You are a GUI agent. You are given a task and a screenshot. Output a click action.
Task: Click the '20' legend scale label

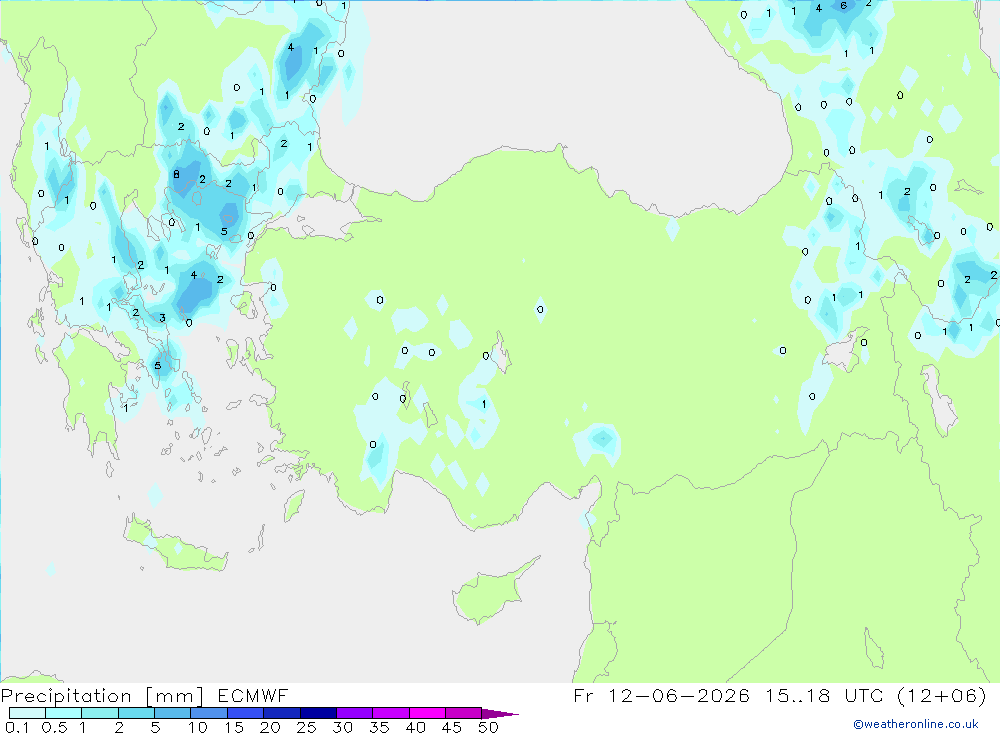[270, 727]
